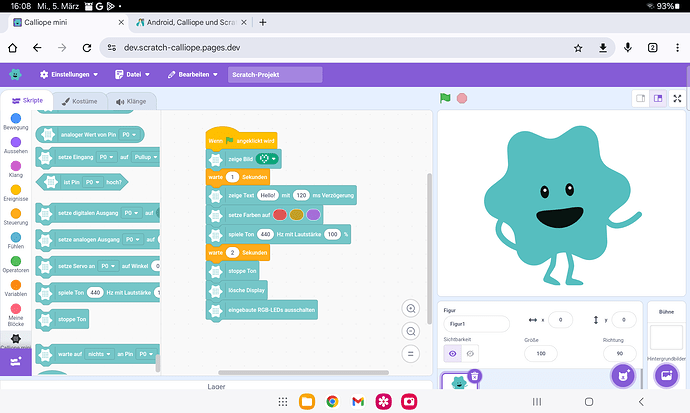Image resolution: width=690 pixels, height=413 pixels.
Task: Open the add extension button
Action: [16, 362]
